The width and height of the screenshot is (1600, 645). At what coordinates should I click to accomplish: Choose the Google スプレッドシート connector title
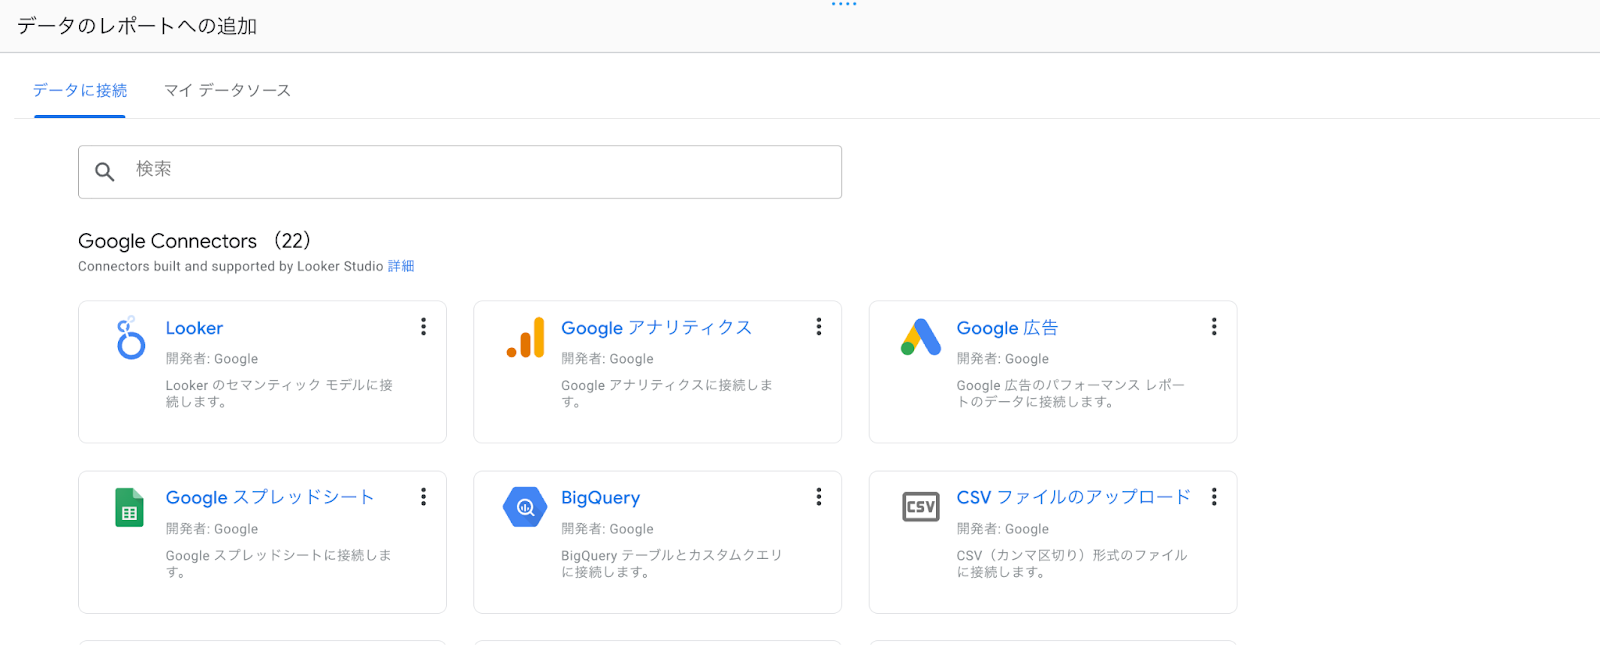pyautogui.click(x=270, y=498)
